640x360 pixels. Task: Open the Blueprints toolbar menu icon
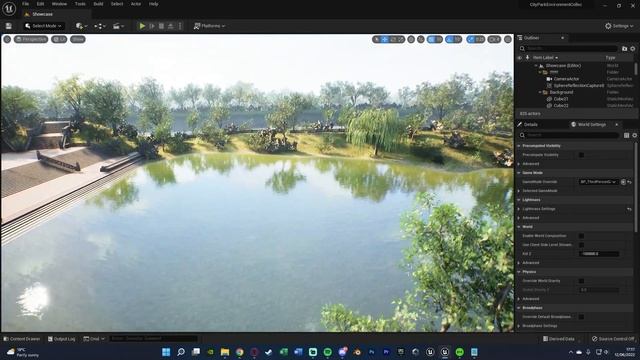coord(99,26)
